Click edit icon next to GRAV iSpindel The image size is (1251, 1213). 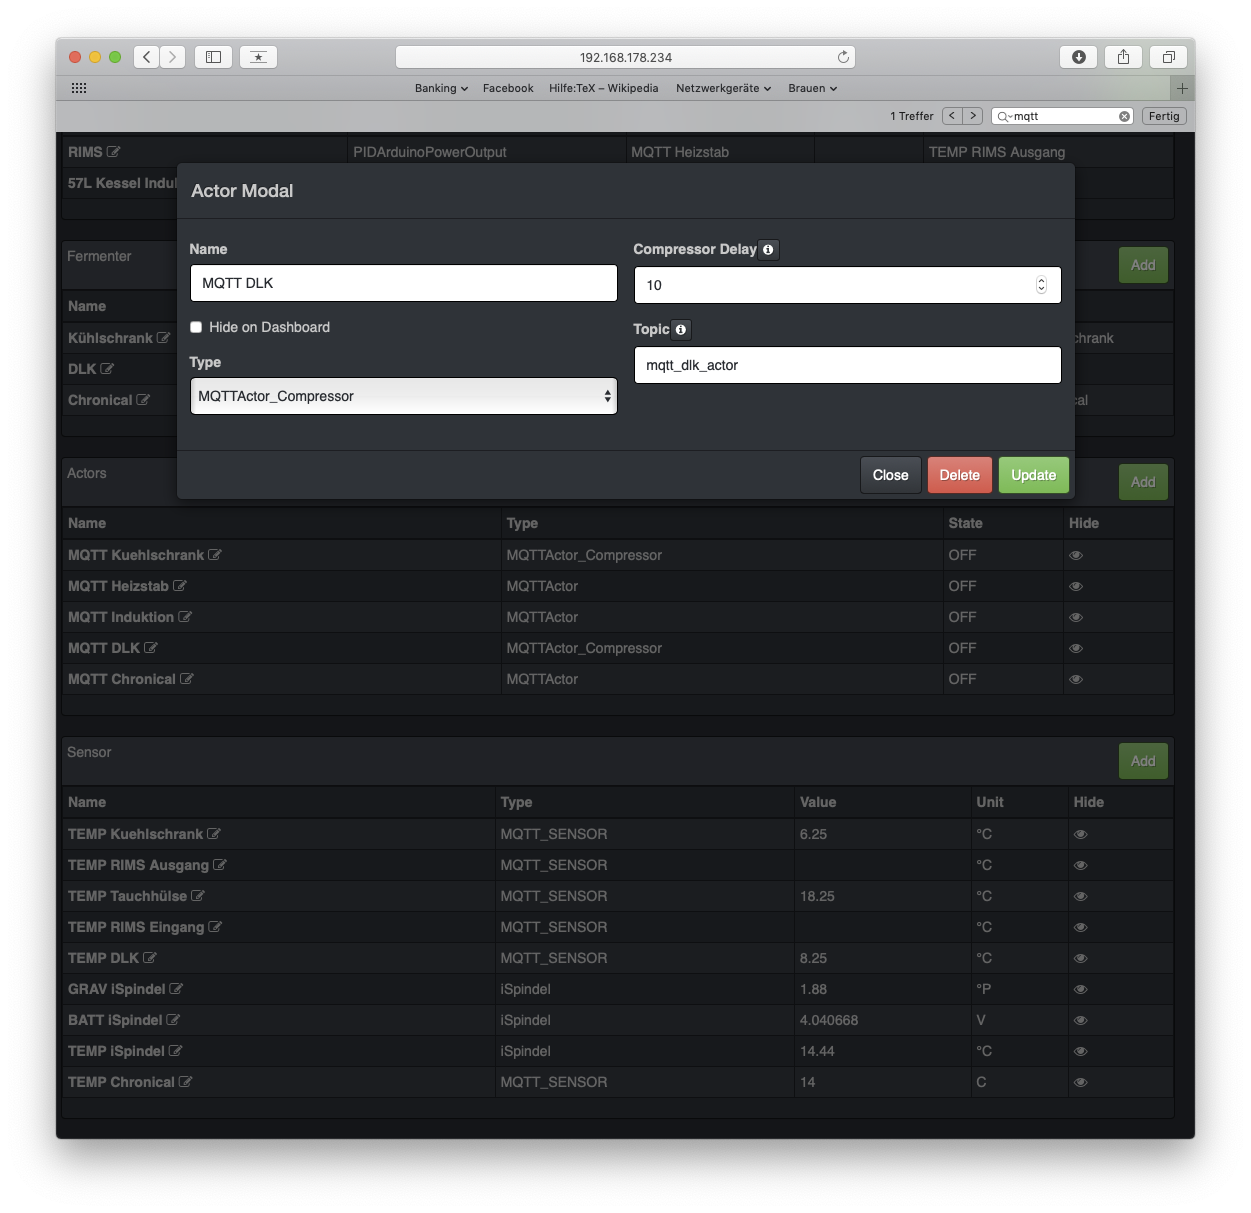pos(176,989)
